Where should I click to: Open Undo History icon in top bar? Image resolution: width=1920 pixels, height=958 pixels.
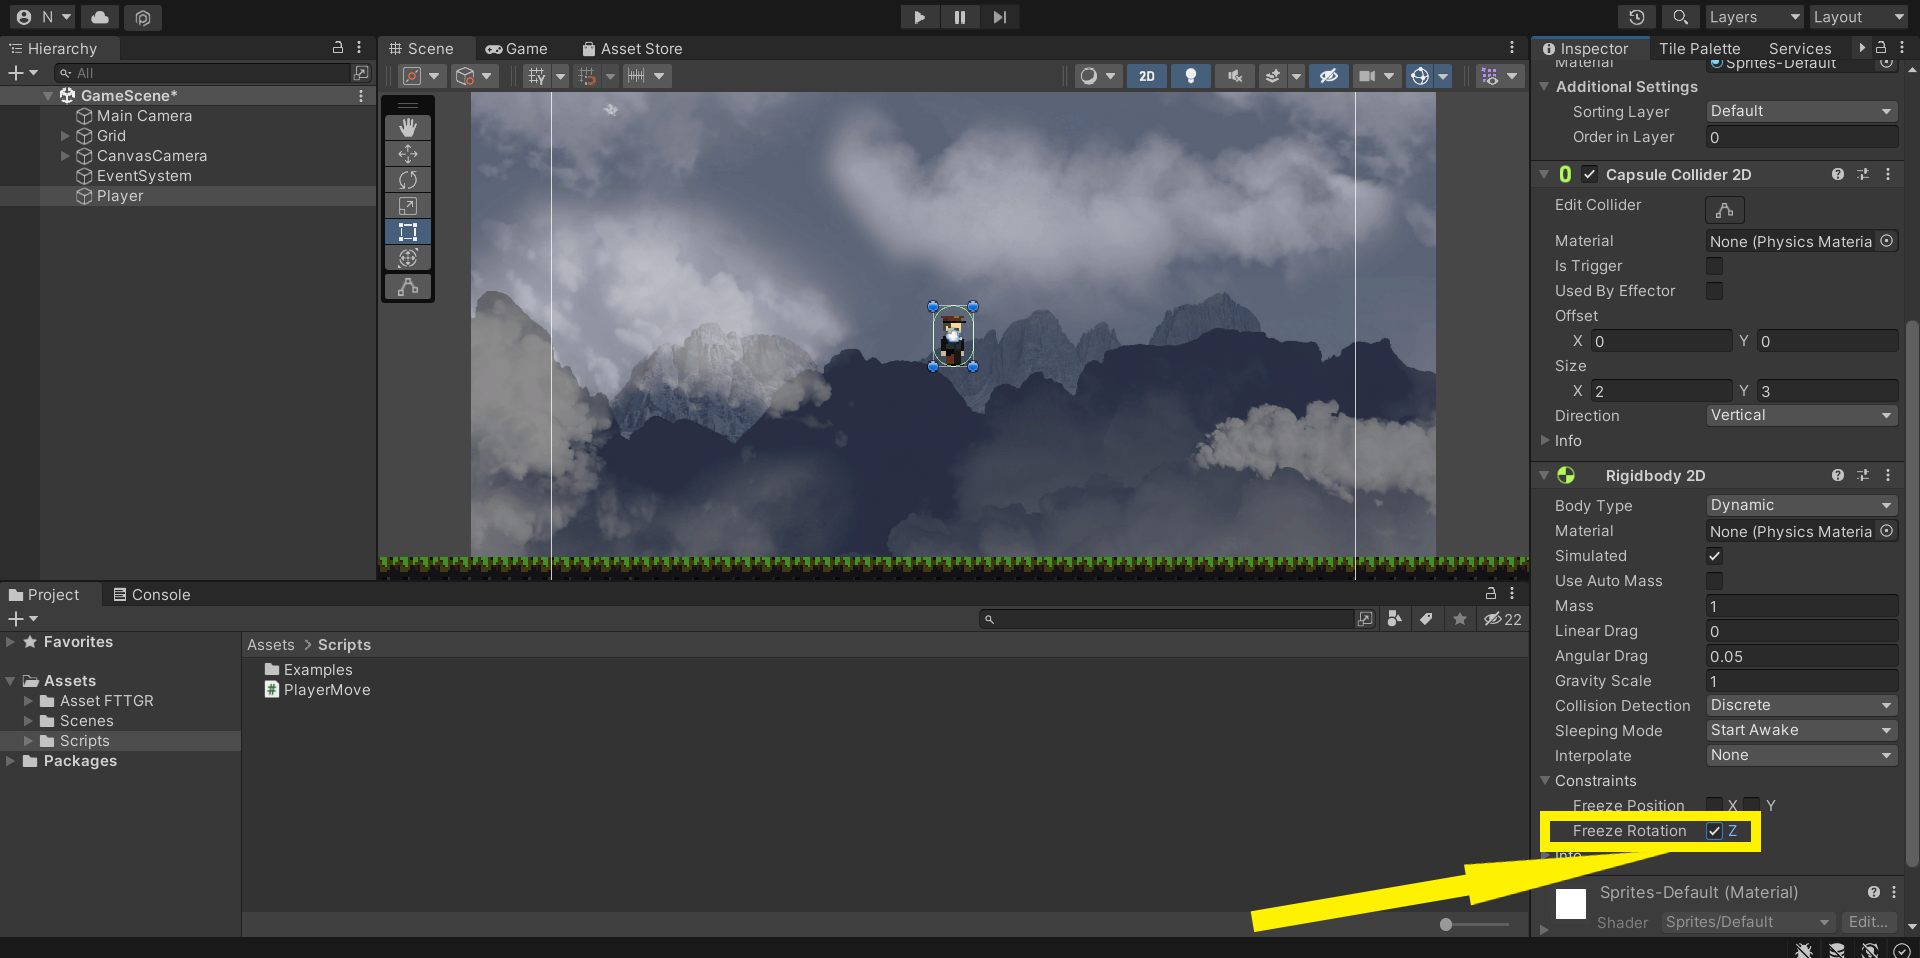click(1637, 17)
